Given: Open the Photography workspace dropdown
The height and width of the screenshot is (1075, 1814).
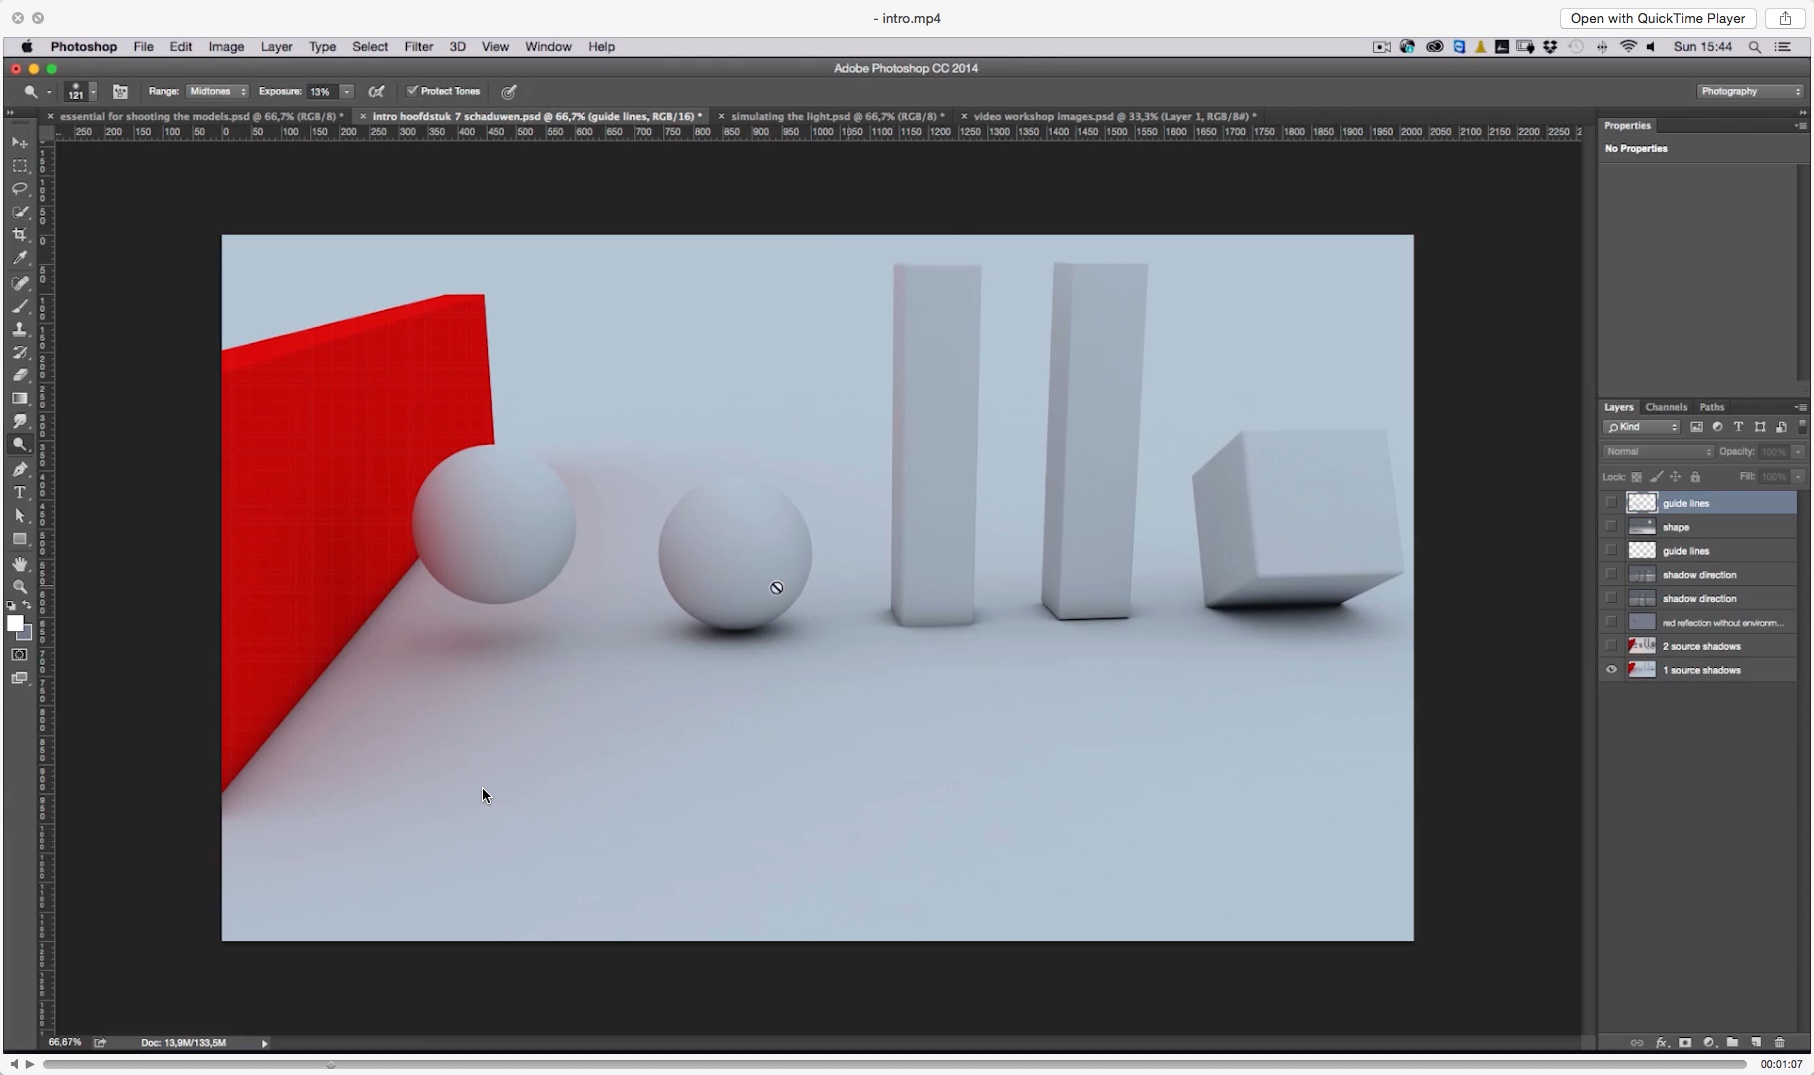Looking at the screenshot, I should tap(1750, 91).
